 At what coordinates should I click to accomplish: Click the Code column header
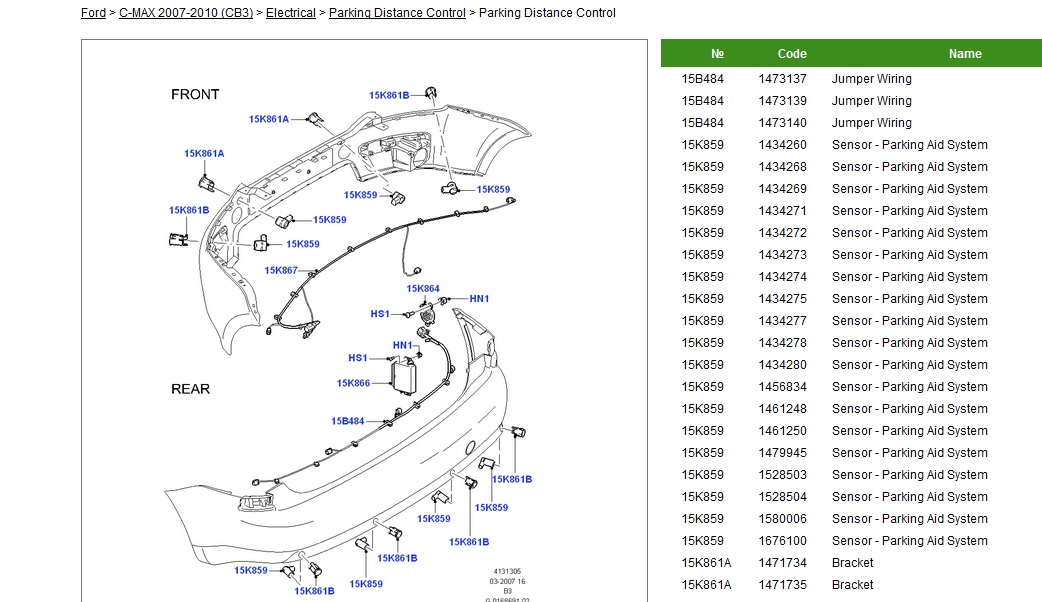tap(791, 54)
